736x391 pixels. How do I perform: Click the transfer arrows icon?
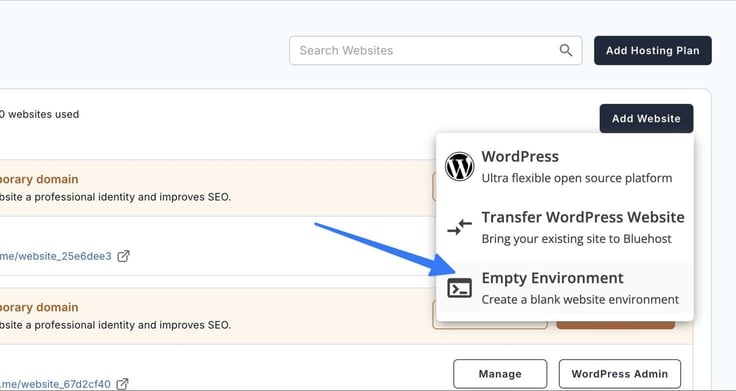[x=459, y=227]
